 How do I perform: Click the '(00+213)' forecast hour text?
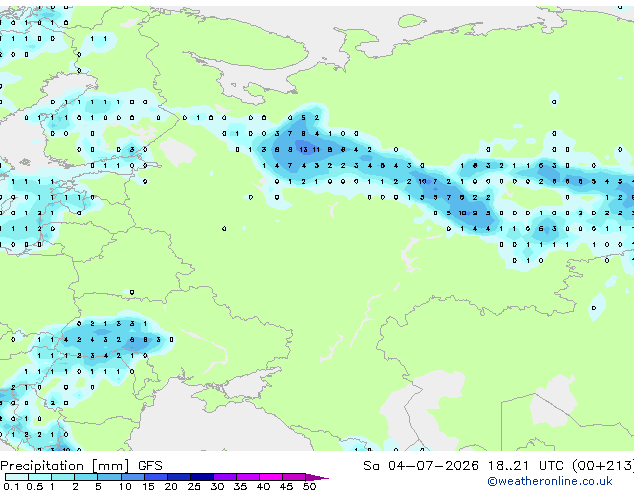pyautogui.click(x=603, y=466)
